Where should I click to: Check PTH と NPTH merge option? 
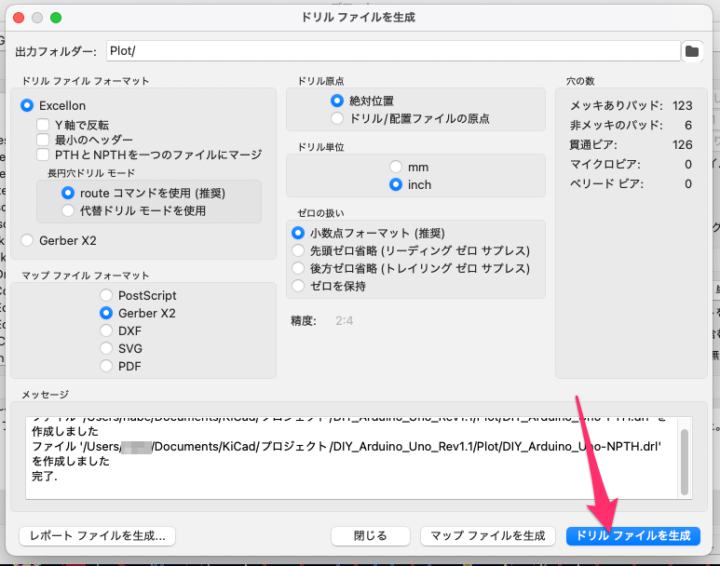pyautogui.click(x=44, y=155)
